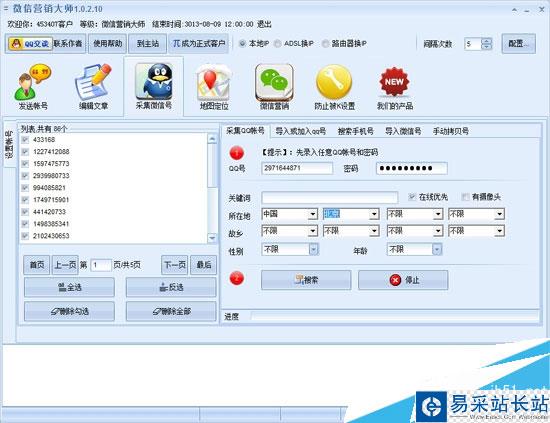
Task: Toggle the 在线优先 checkbox
Action: click(x=412, y=197)
